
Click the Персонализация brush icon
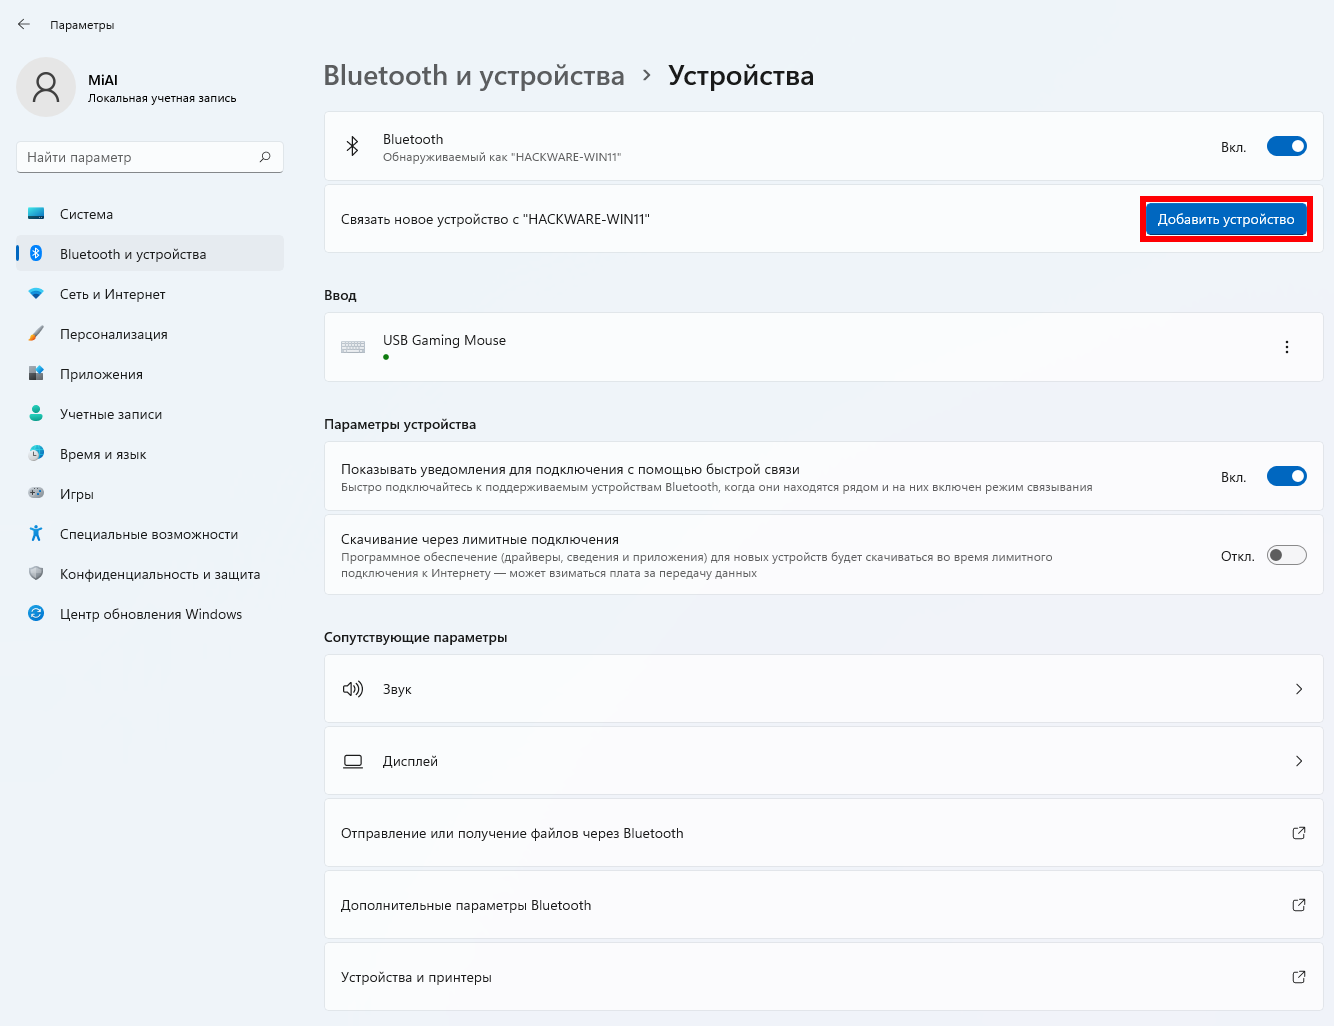coord(36,334)
